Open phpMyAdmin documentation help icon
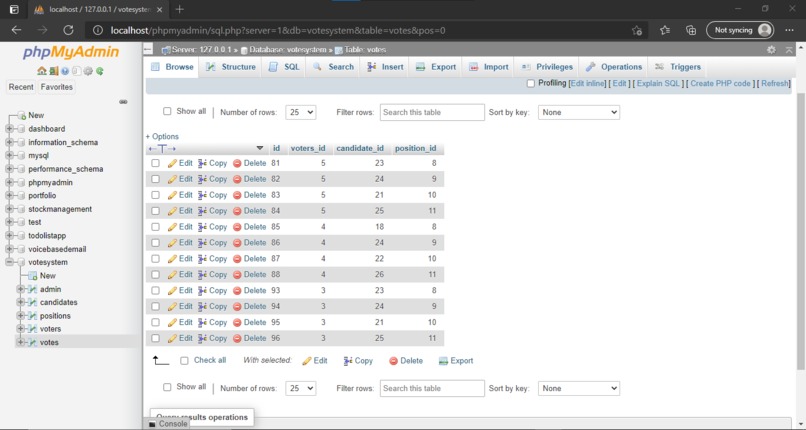The width and height of the screenshot is (806, 430). [65, 71]
